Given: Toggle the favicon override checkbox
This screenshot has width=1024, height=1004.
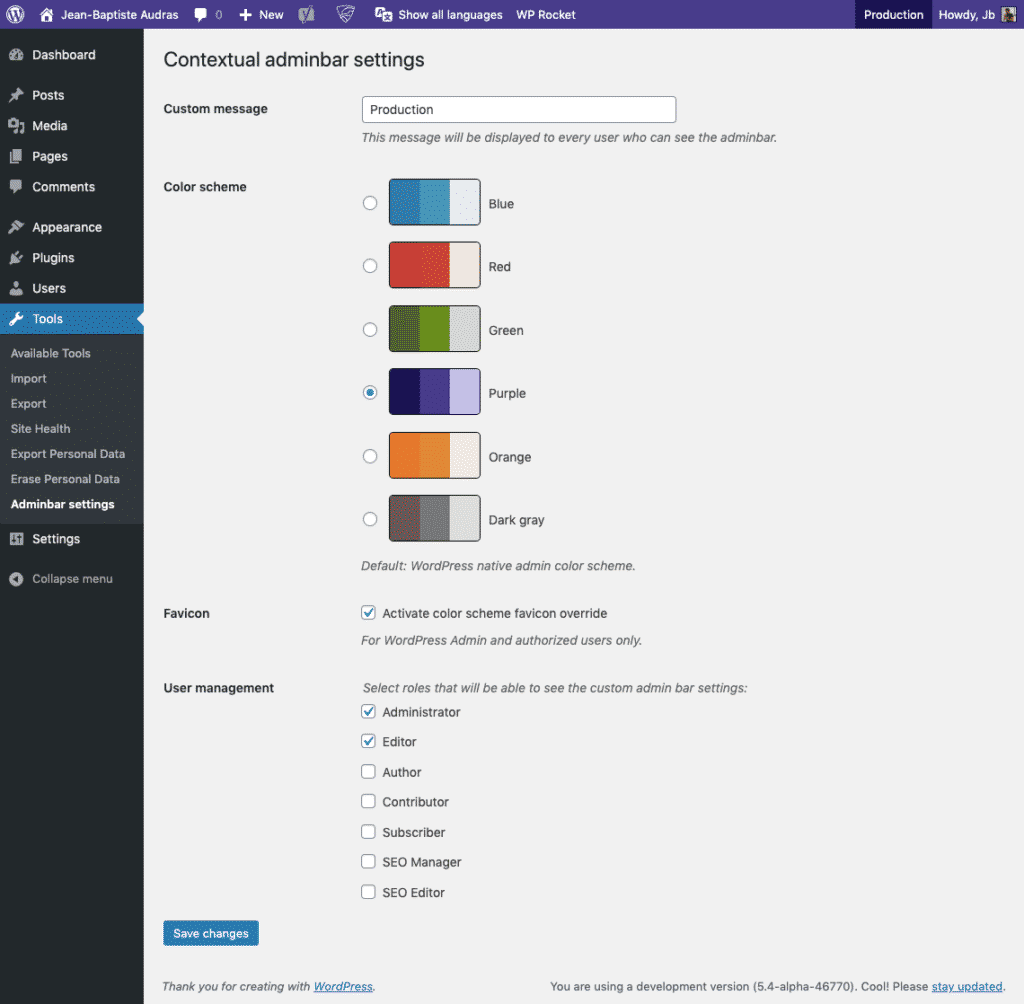Looking at the screenshot, I should 368,613.
